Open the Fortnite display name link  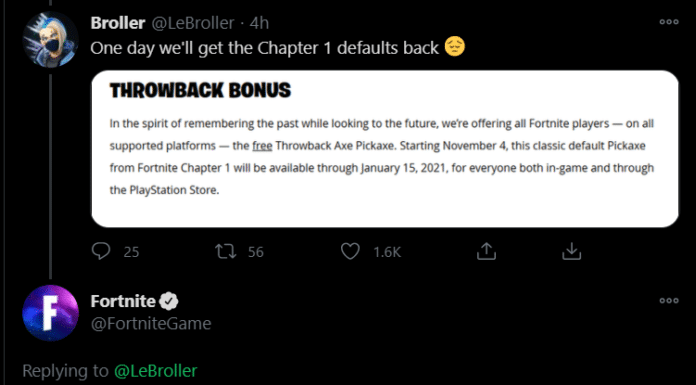pyautogui.click(x=123, y=302)
